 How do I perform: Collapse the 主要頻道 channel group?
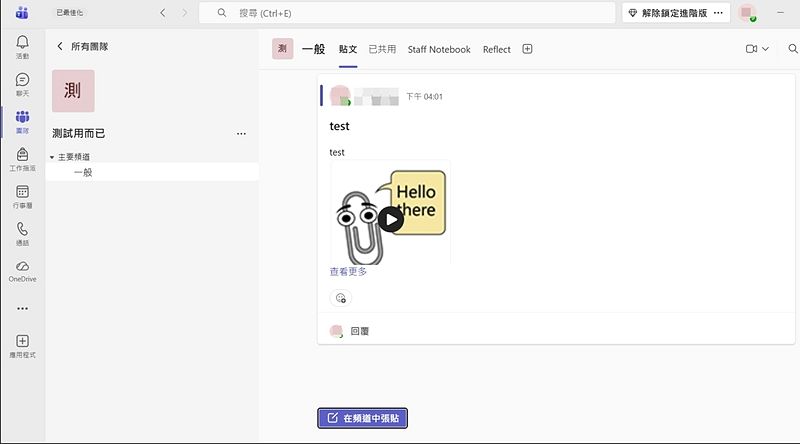(x=52, y=157)
